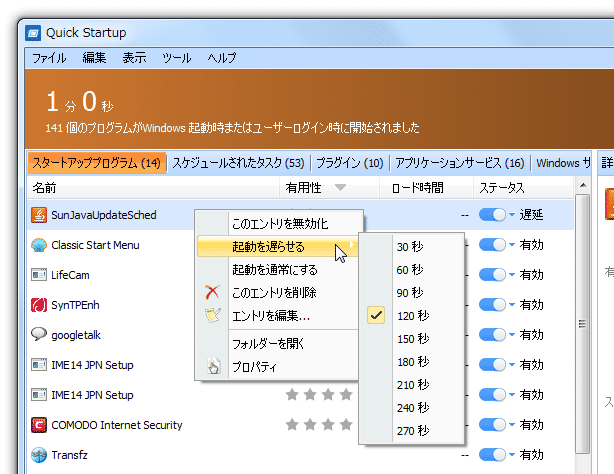Switch to アプリケーションサービス (16) tab
Viewport: 614px width, 474px height.
pyautogui.click(x=460, y=163)
